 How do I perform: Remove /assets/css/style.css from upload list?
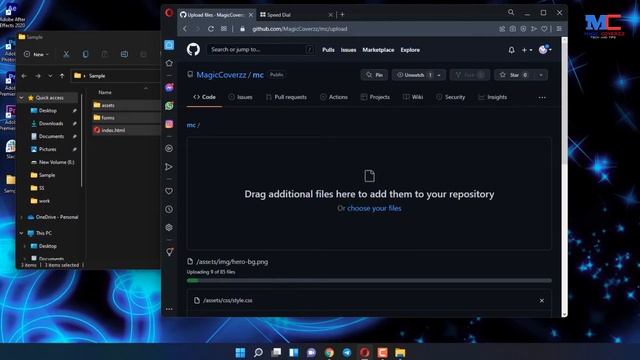542,300
